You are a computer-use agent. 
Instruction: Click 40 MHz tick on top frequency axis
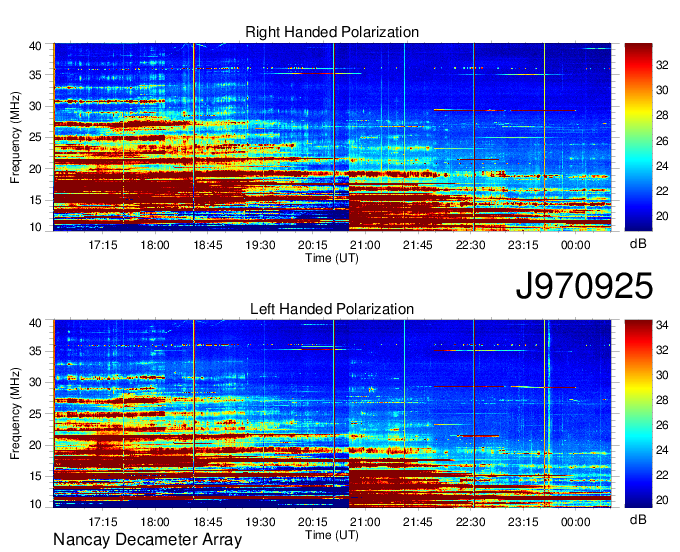tap(35, 46)
